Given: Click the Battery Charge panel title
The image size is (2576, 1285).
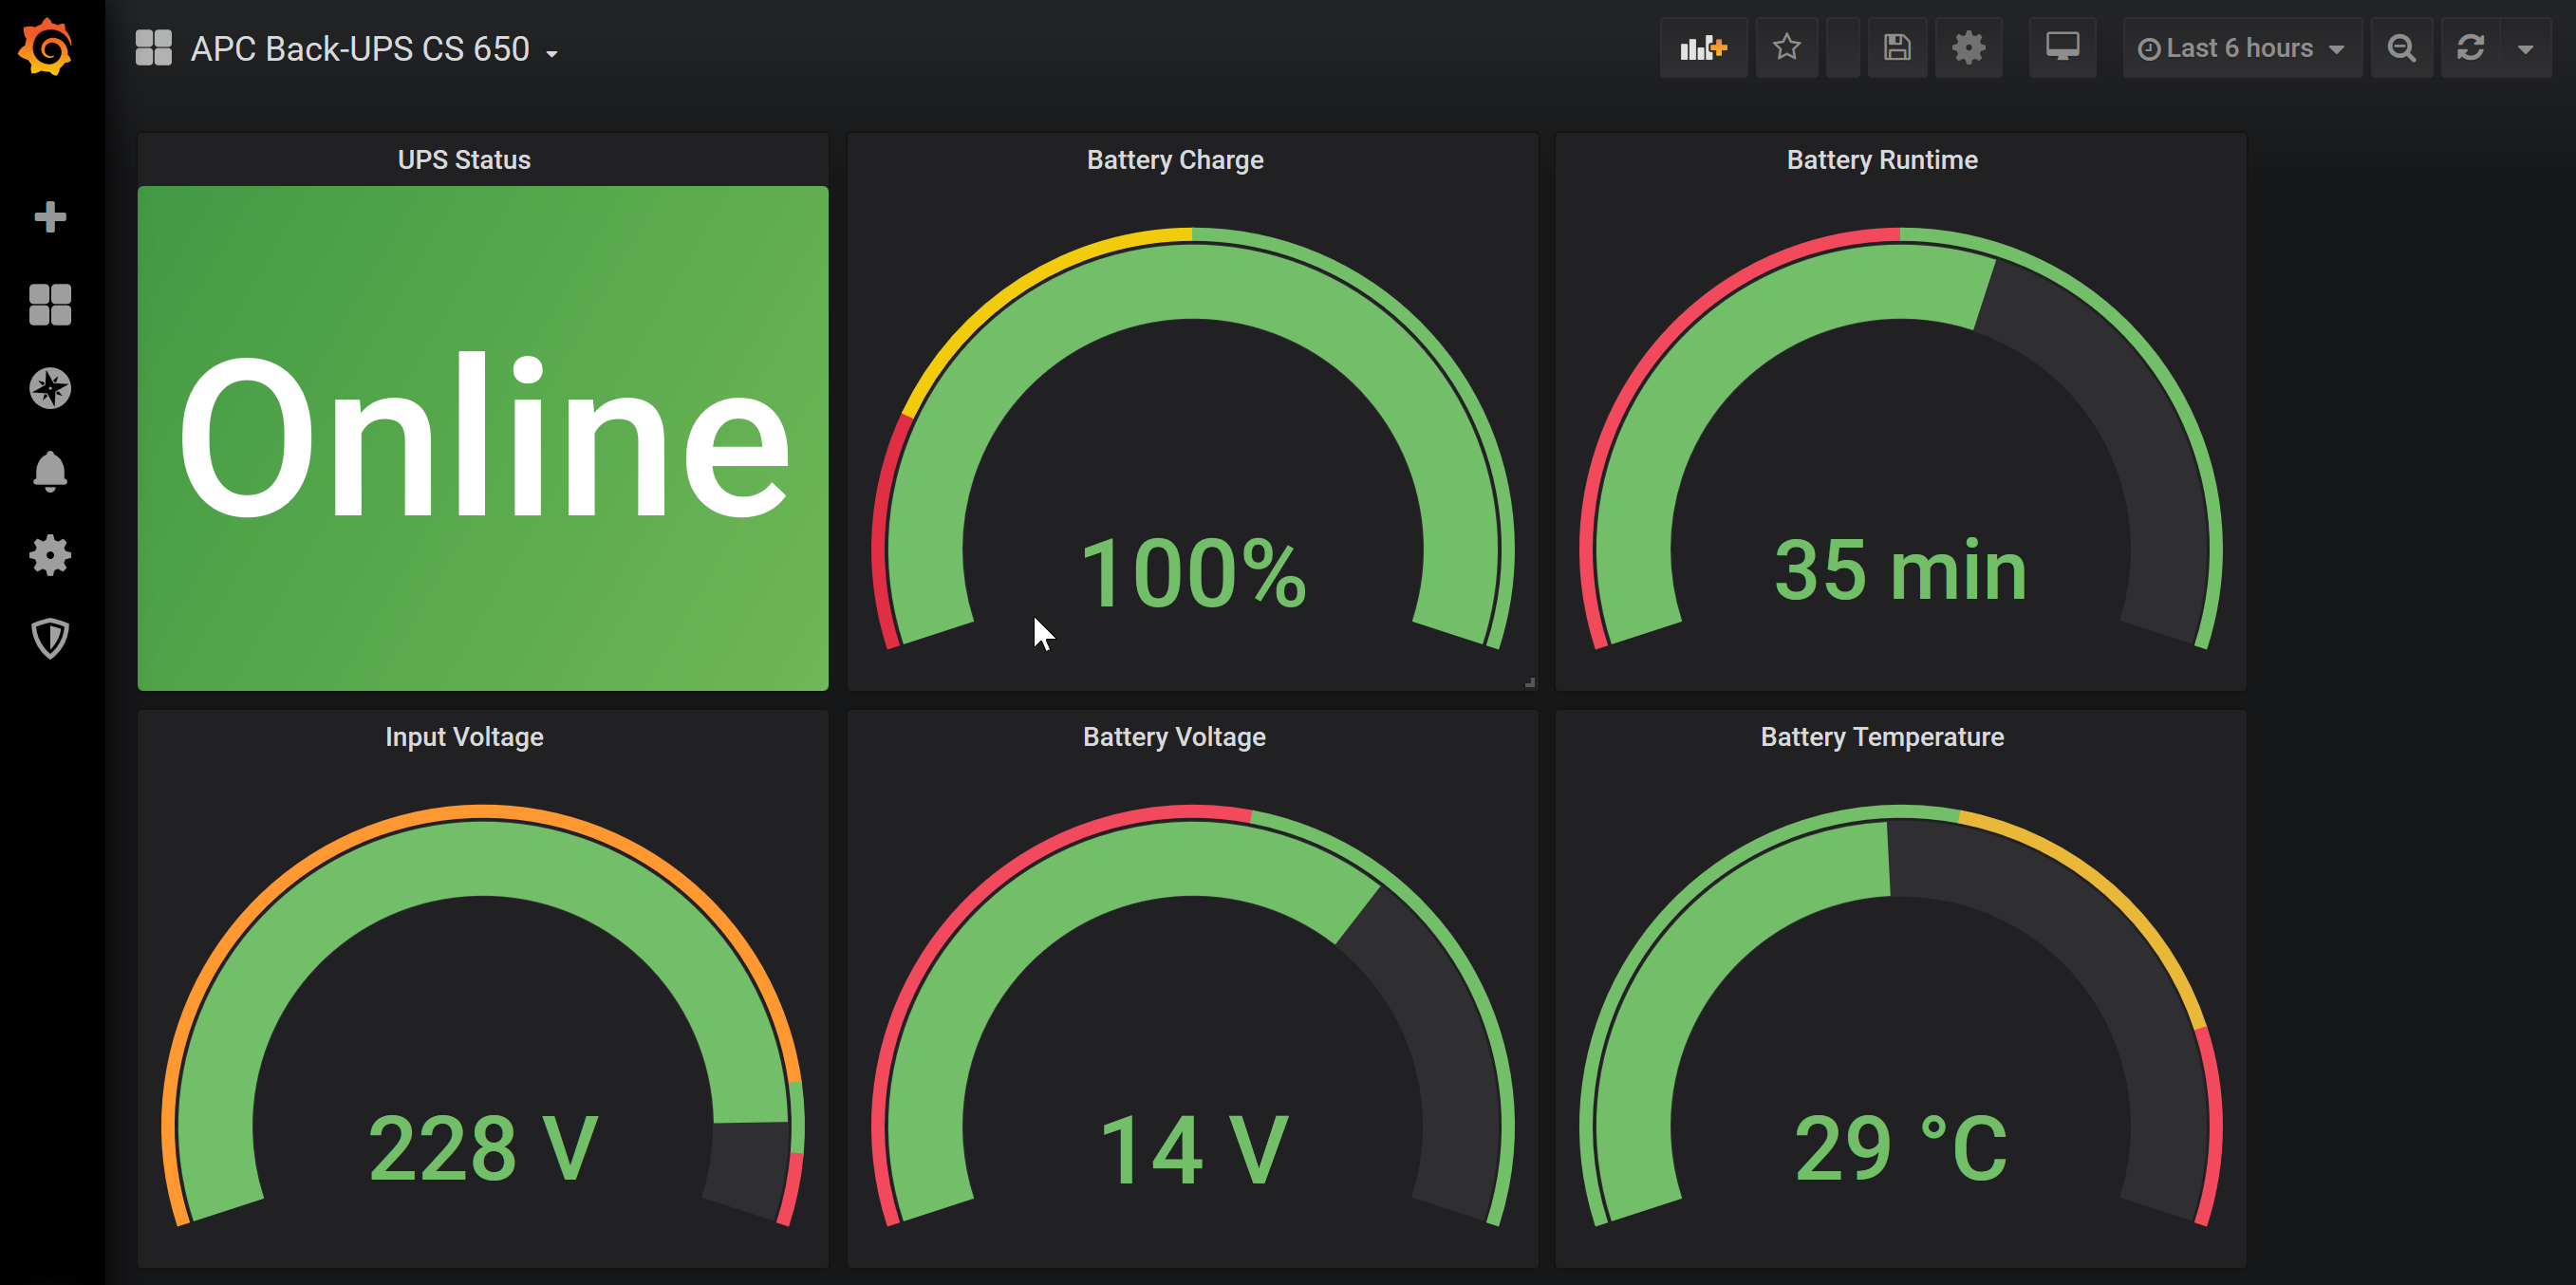Looking at the screenshot, I should pyautogui.click(x=1174, y=160).
